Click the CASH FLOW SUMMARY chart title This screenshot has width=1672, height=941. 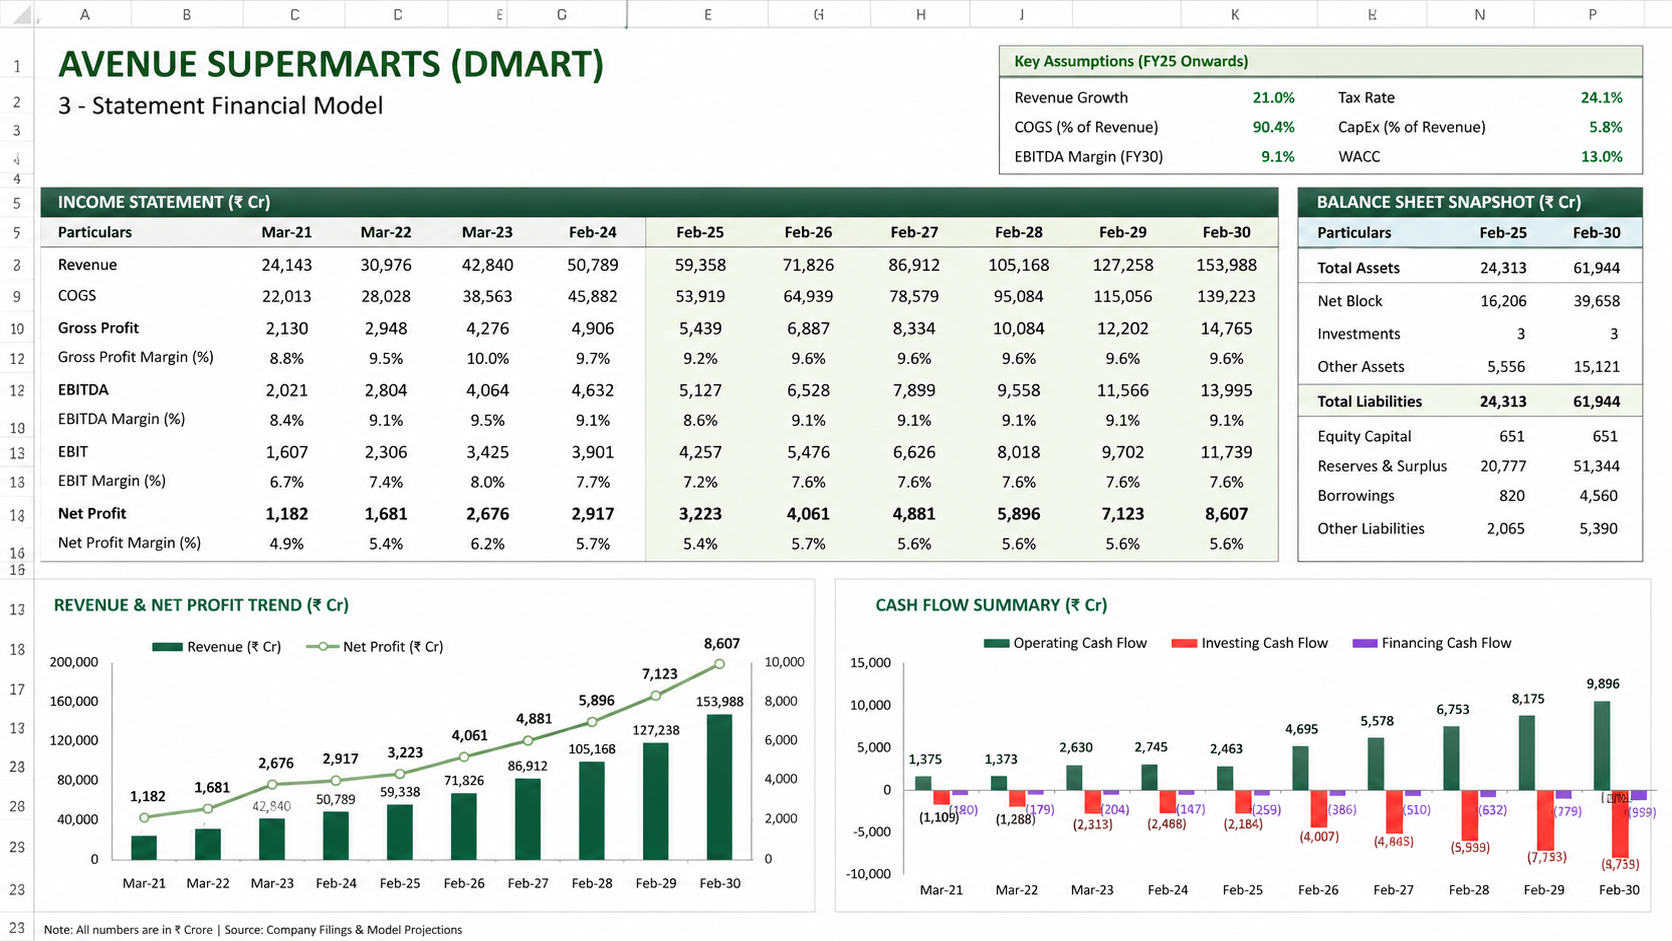991,605
